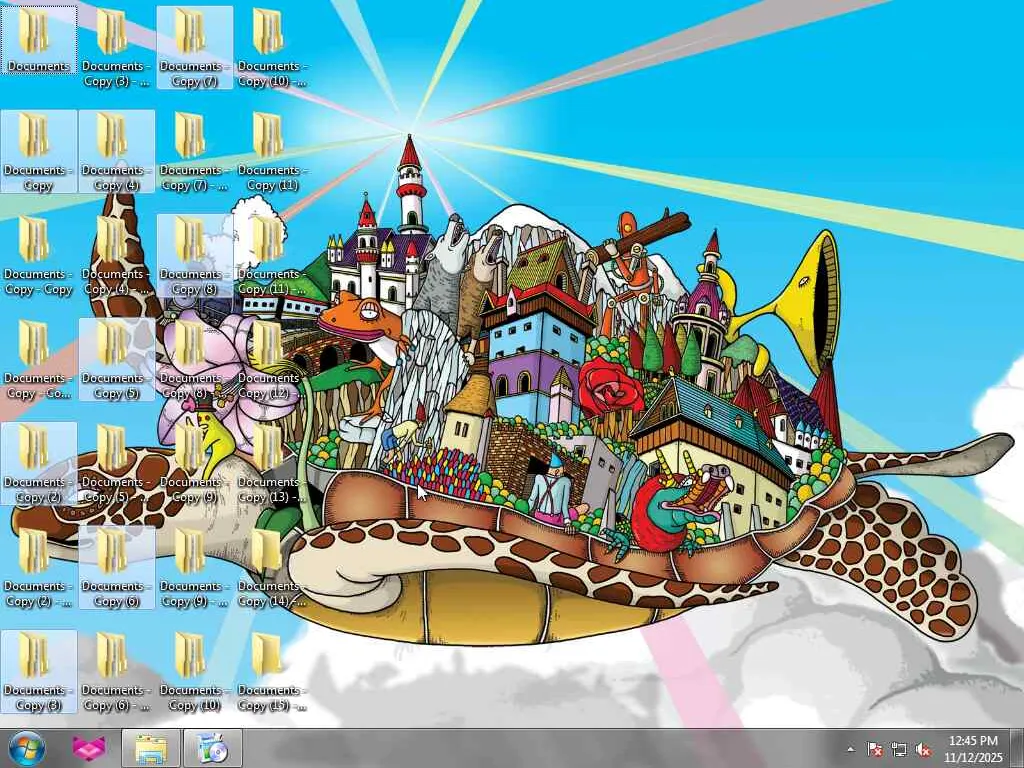Viewport: 1024px width, 768px height.
Task: Select folder labeled "Documents - Copy (15) - ..."
Action: pos(272,671)
